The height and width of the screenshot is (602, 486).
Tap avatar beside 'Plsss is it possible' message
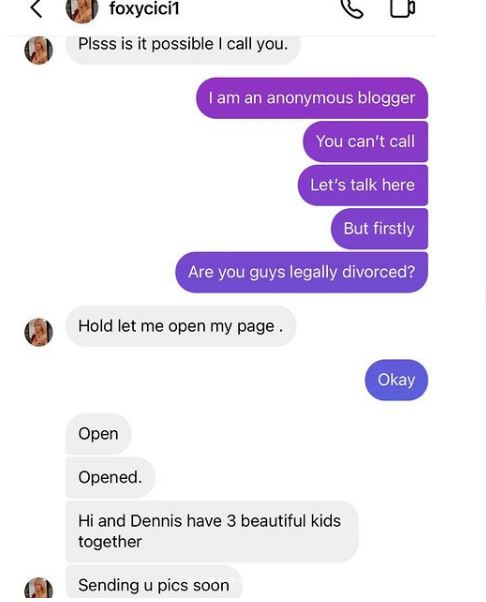(x=38, y=50)
